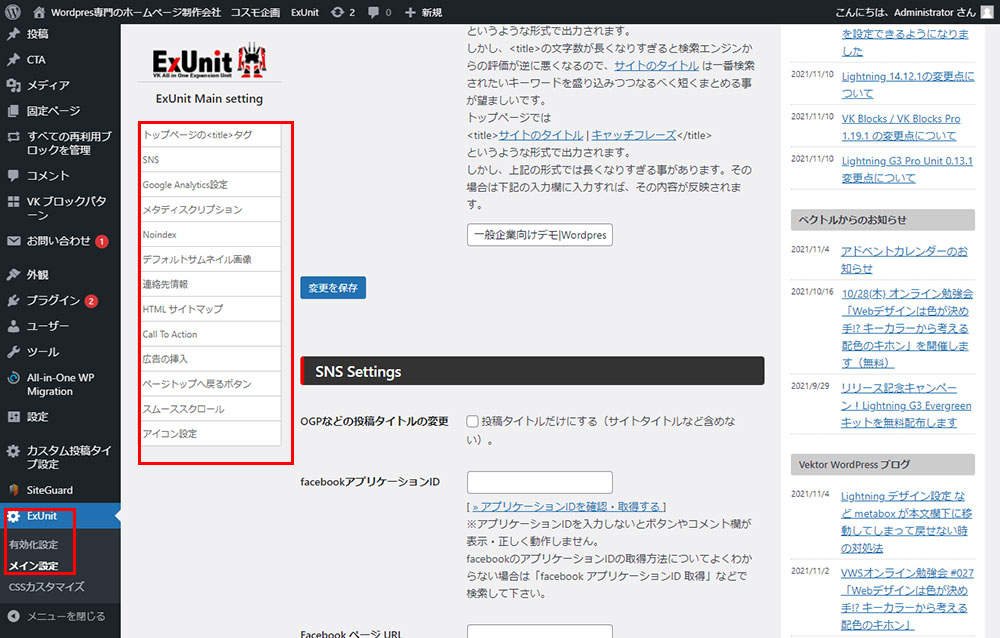Screen dimensions: 1000x638
Task: Click the facebookアプリケーションID input field
Action: click(x=539, y=482)
